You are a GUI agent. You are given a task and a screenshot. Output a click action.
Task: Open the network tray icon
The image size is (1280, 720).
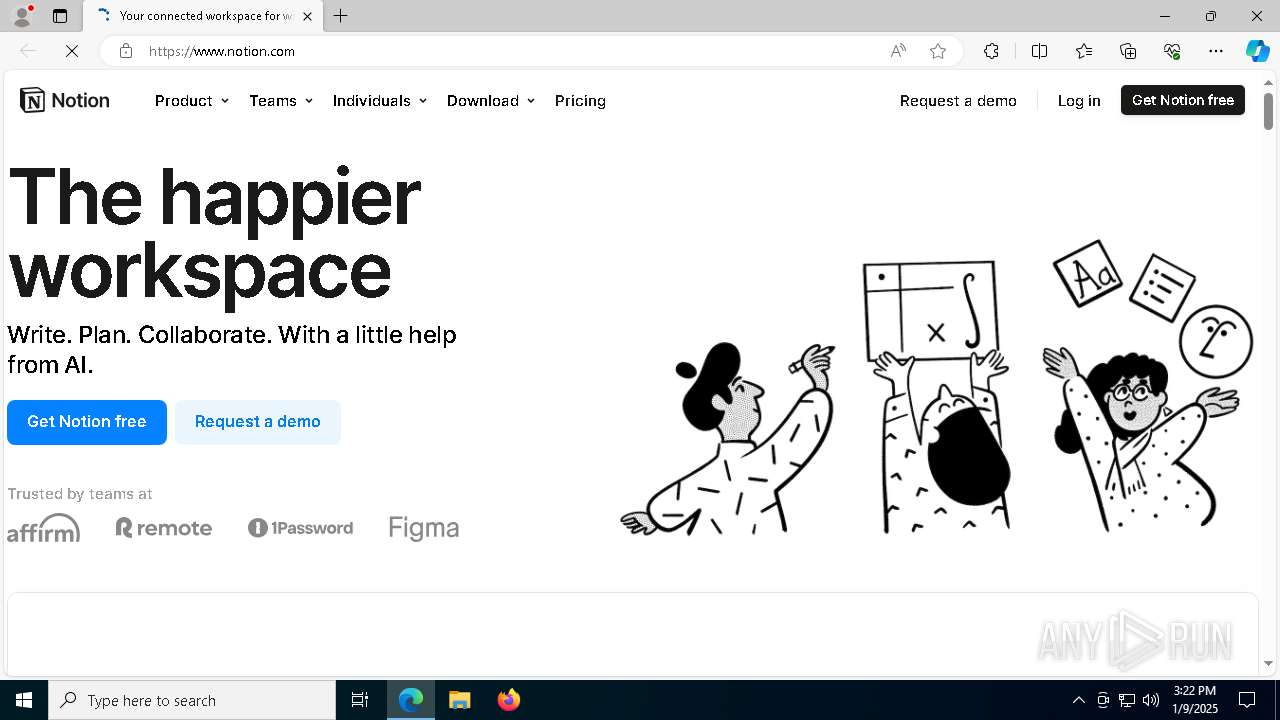pyautogui.click(x=1127, y=700)
